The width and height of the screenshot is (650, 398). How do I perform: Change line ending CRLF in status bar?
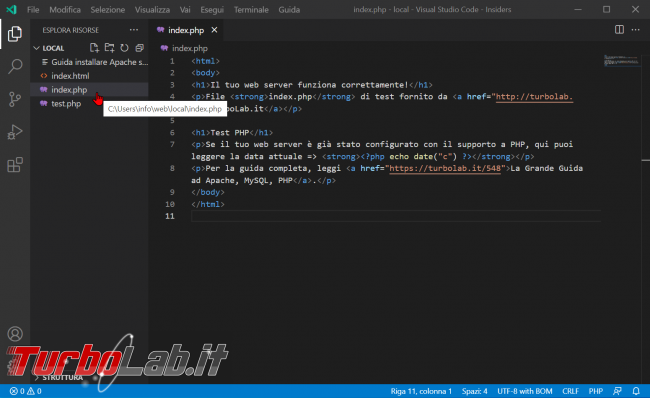tap(570, 391)
